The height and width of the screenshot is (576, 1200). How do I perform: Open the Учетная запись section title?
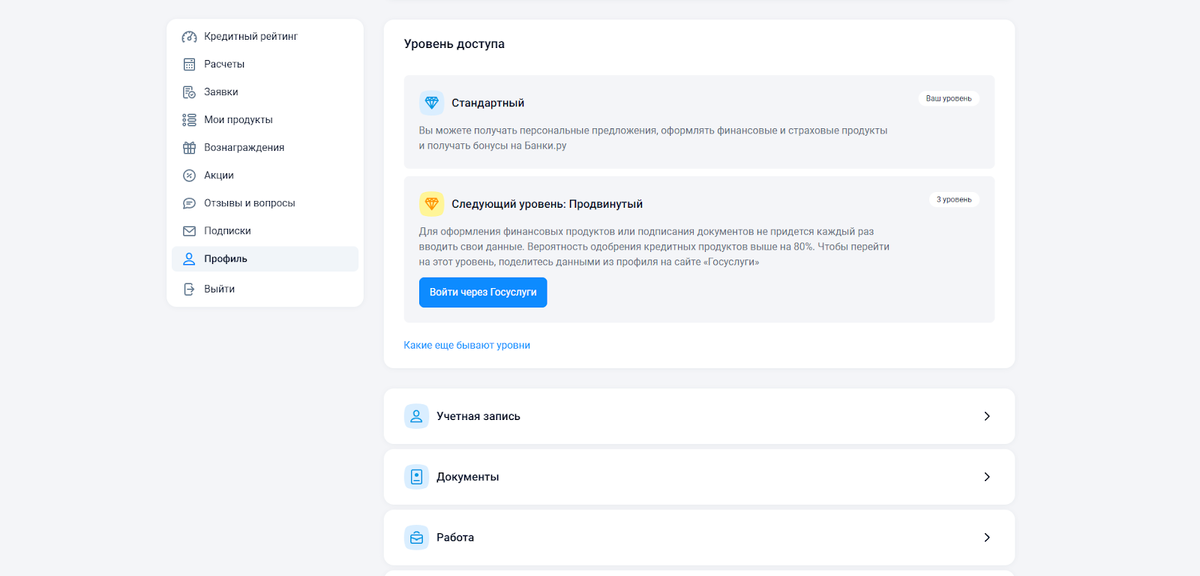coord(478,416)
